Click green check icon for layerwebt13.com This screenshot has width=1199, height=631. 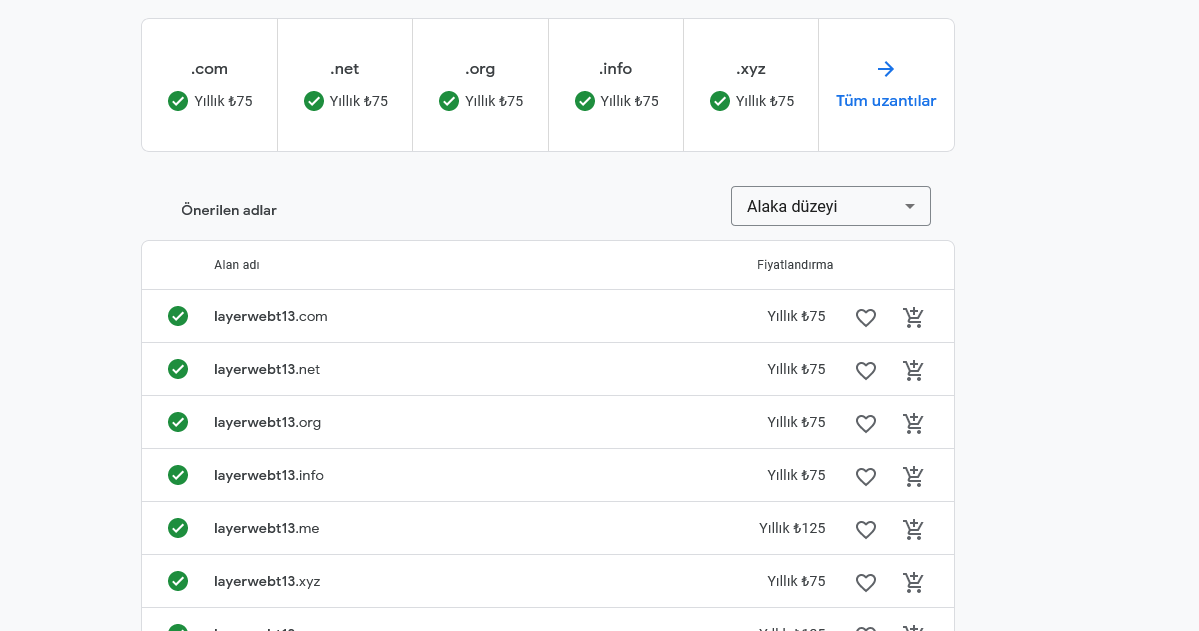[x=178, y=316]
